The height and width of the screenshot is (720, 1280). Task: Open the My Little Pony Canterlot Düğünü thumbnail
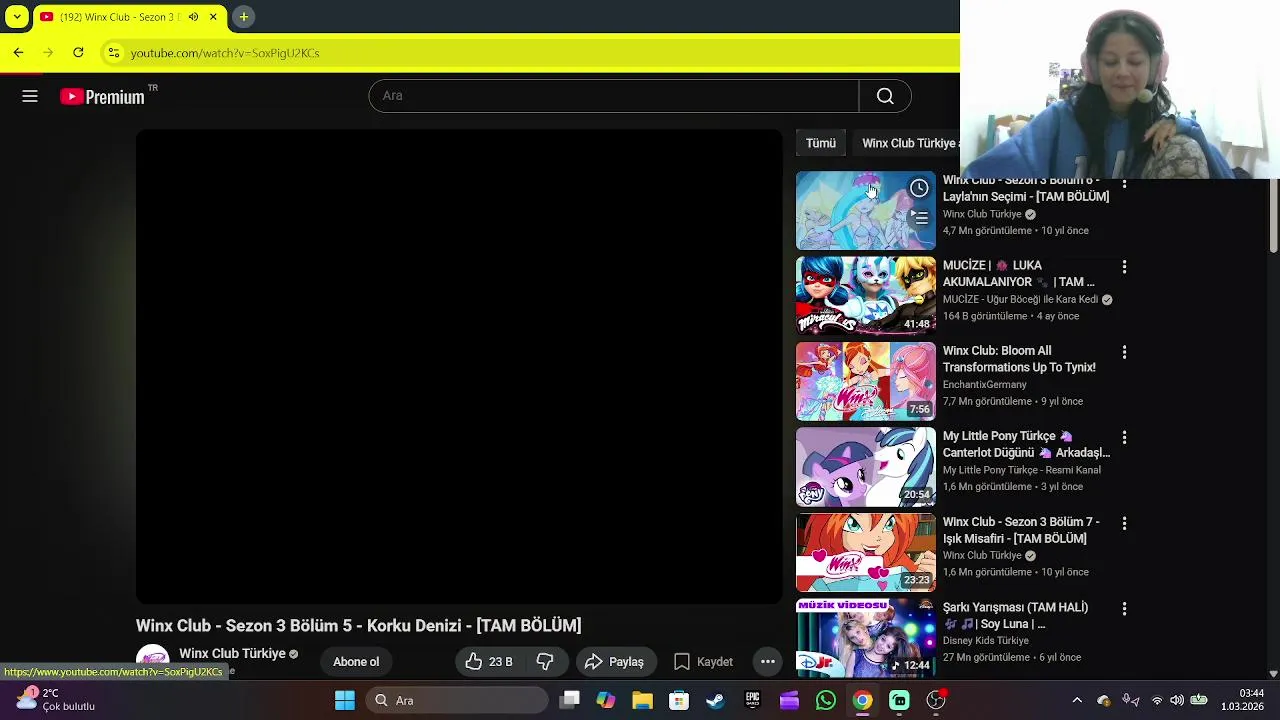click(x=866, y=467)
